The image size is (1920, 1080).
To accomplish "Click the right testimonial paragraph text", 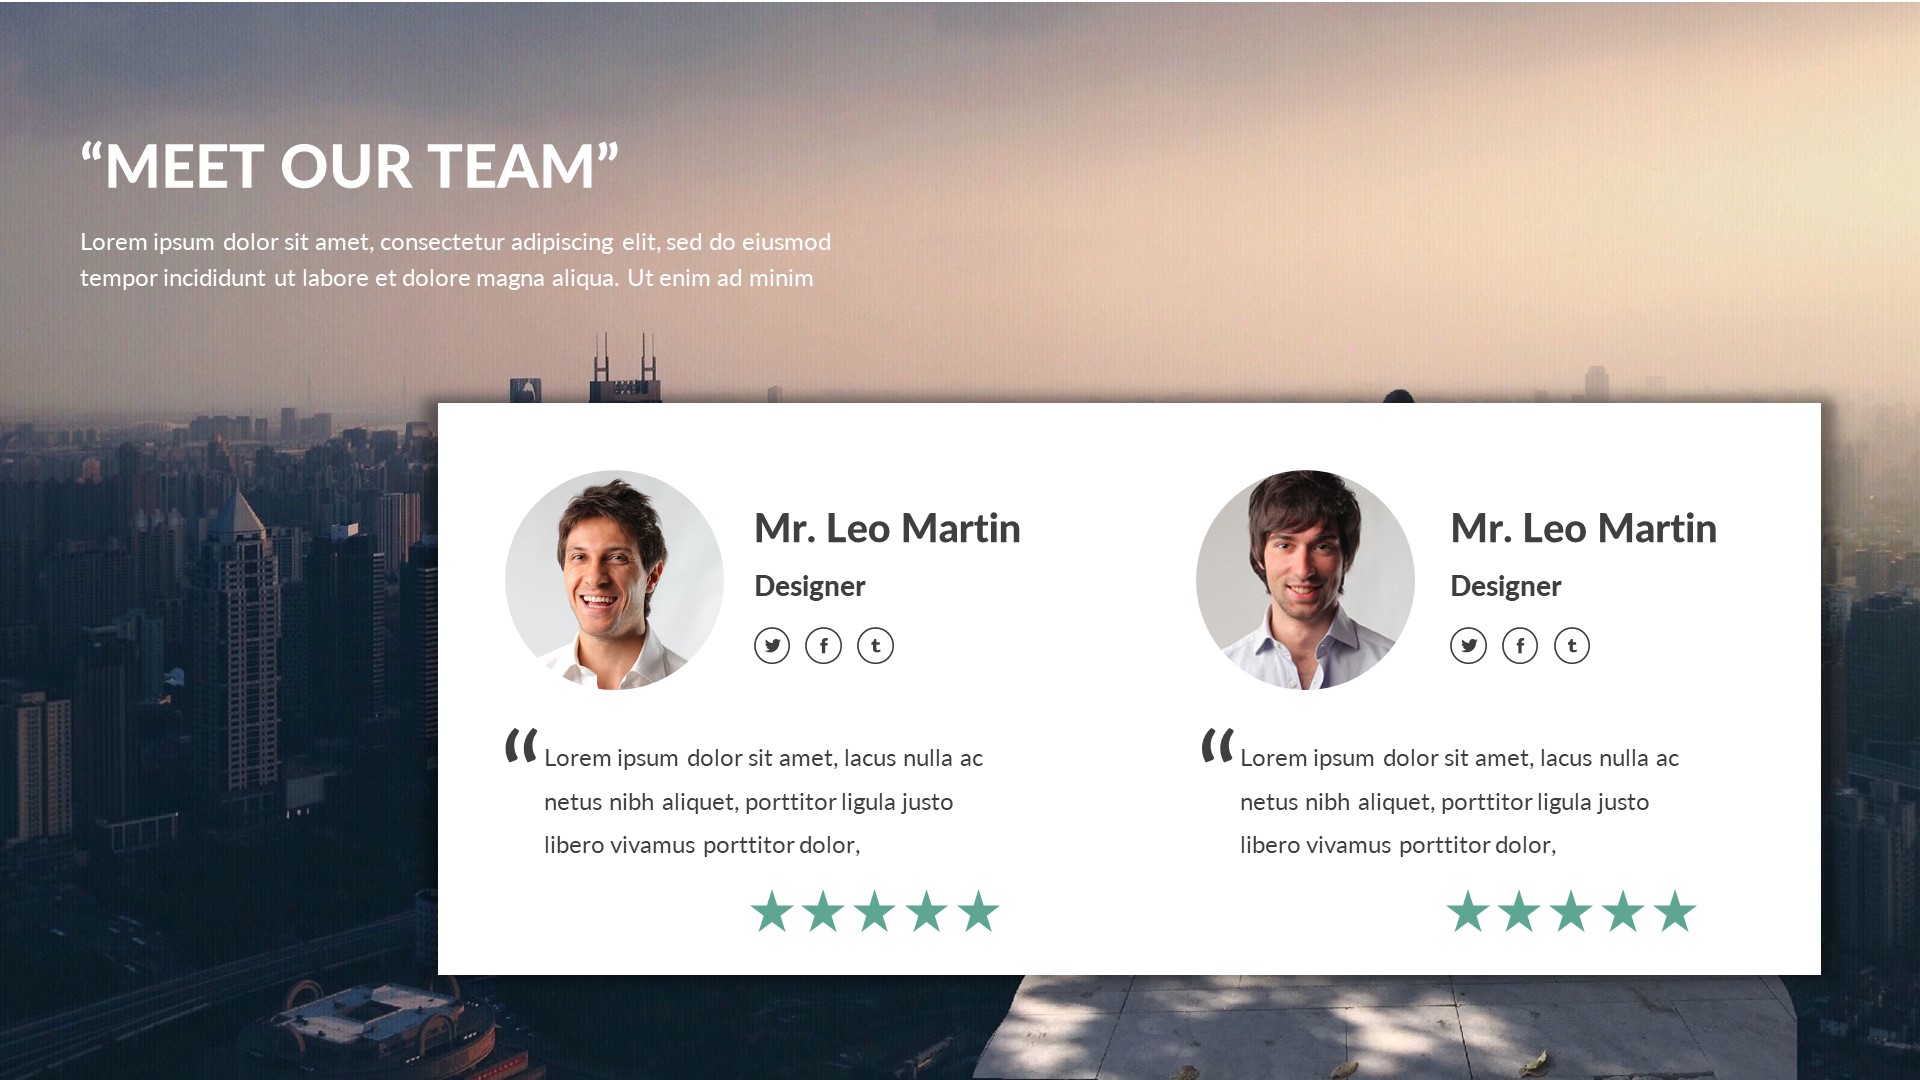I will [1459, 801].
